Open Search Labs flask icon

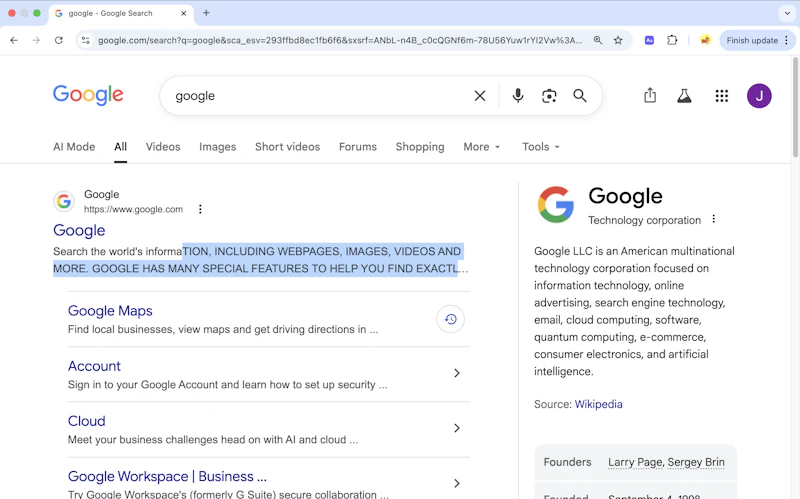(684, 95)
